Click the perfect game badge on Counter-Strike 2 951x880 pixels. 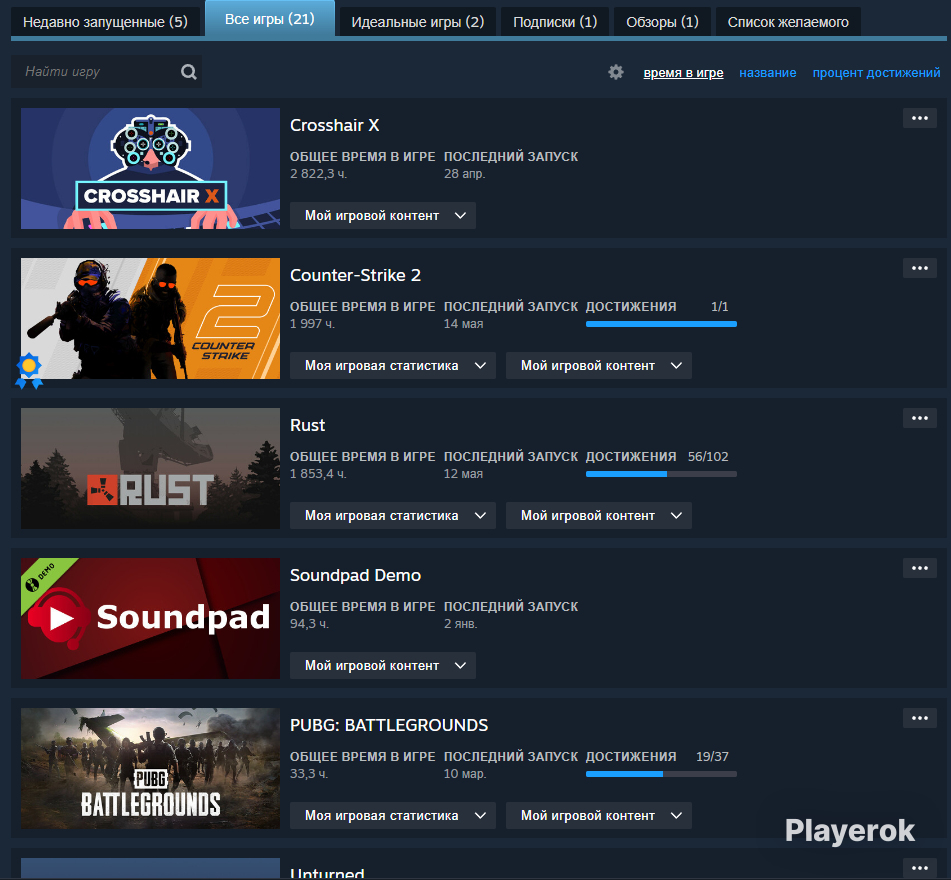tap(29, 371)
